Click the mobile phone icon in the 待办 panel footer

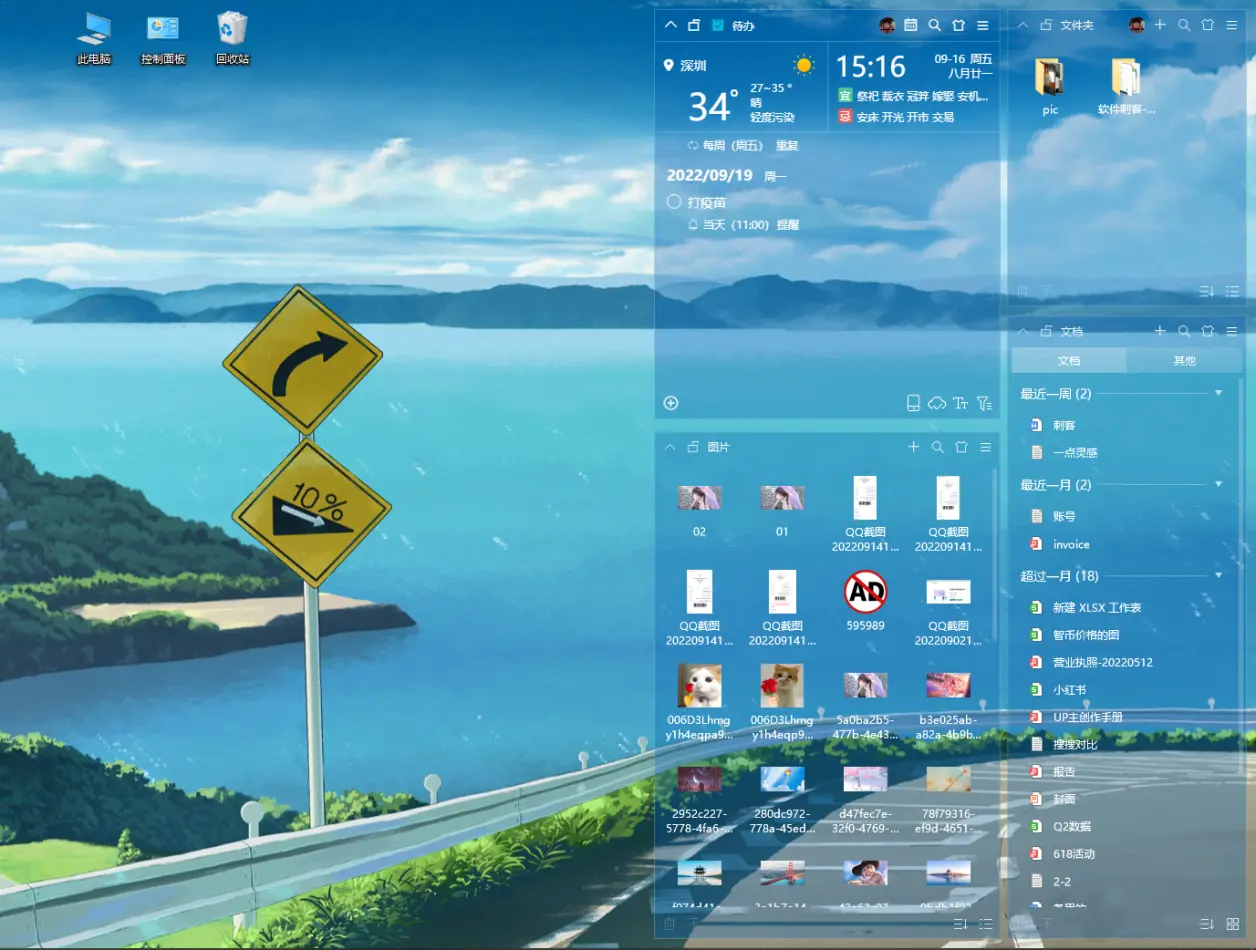point(913,403)
